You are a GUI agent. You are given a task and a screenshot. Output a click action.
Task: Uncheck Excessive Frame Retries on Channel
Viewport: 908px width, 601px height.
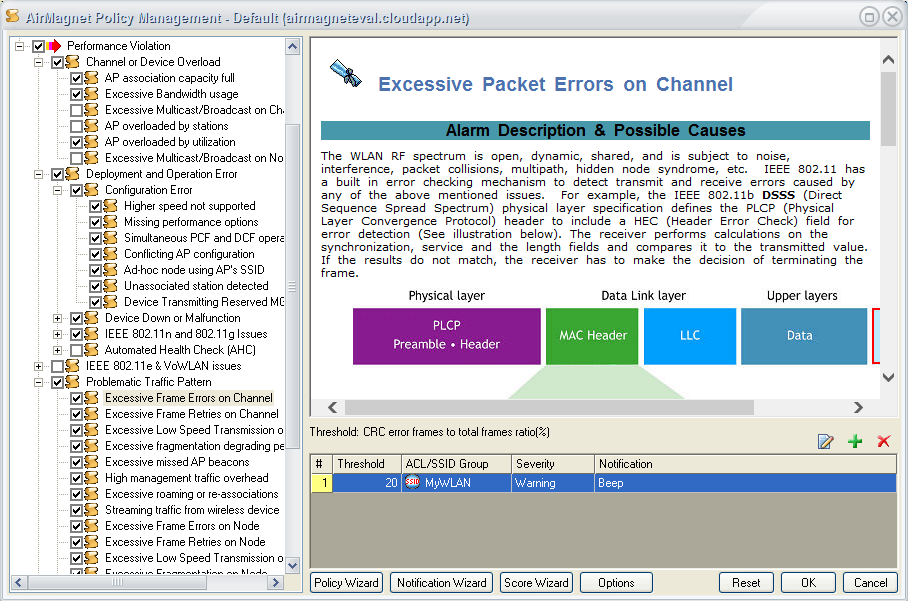tap(76, 414)
